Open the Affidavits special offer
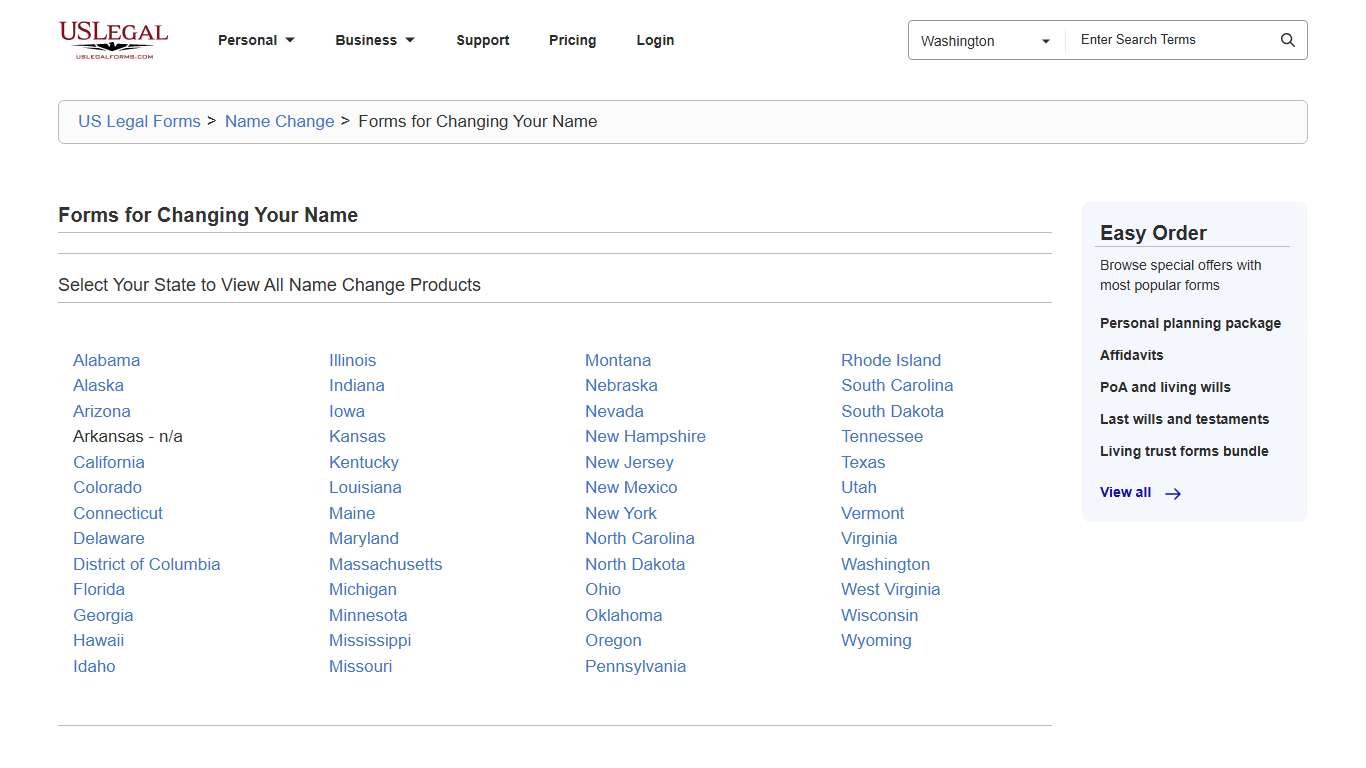This screenshot has width=1366, height=768. coord(1131,355)
